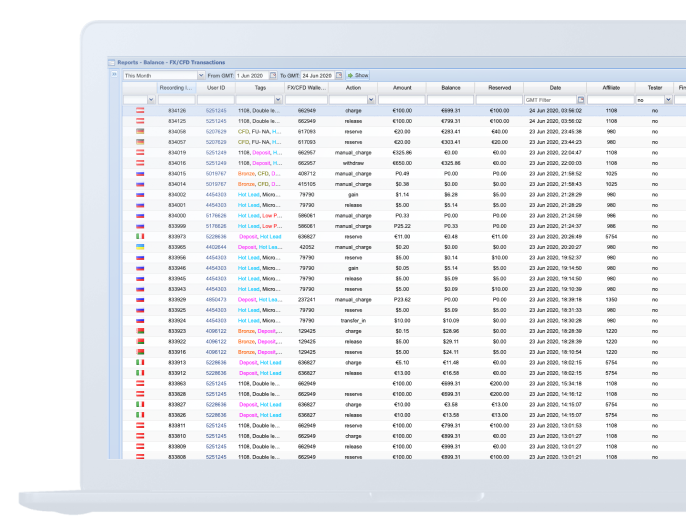This screenshot has width=686, height=523.
Task: Sort by the User ID column header
Action: point(216,88)
